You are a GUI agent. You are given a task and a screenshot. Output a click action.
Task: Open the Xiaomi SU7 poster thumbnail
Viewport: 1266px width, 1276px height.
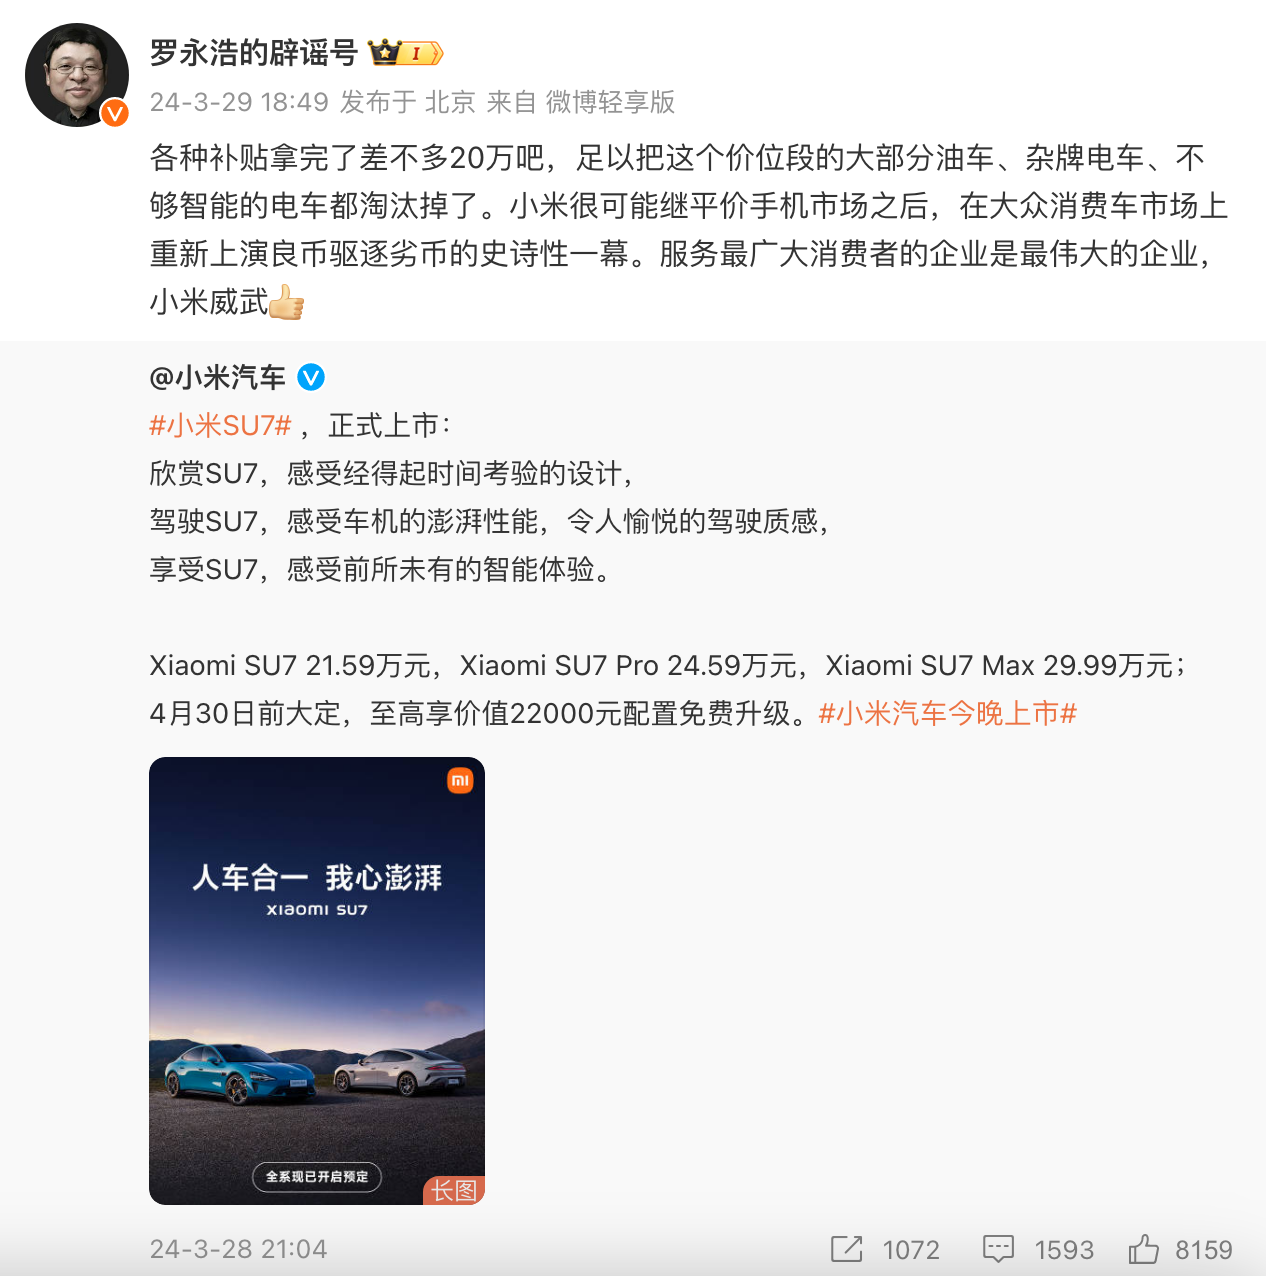(x=317, y=981)
